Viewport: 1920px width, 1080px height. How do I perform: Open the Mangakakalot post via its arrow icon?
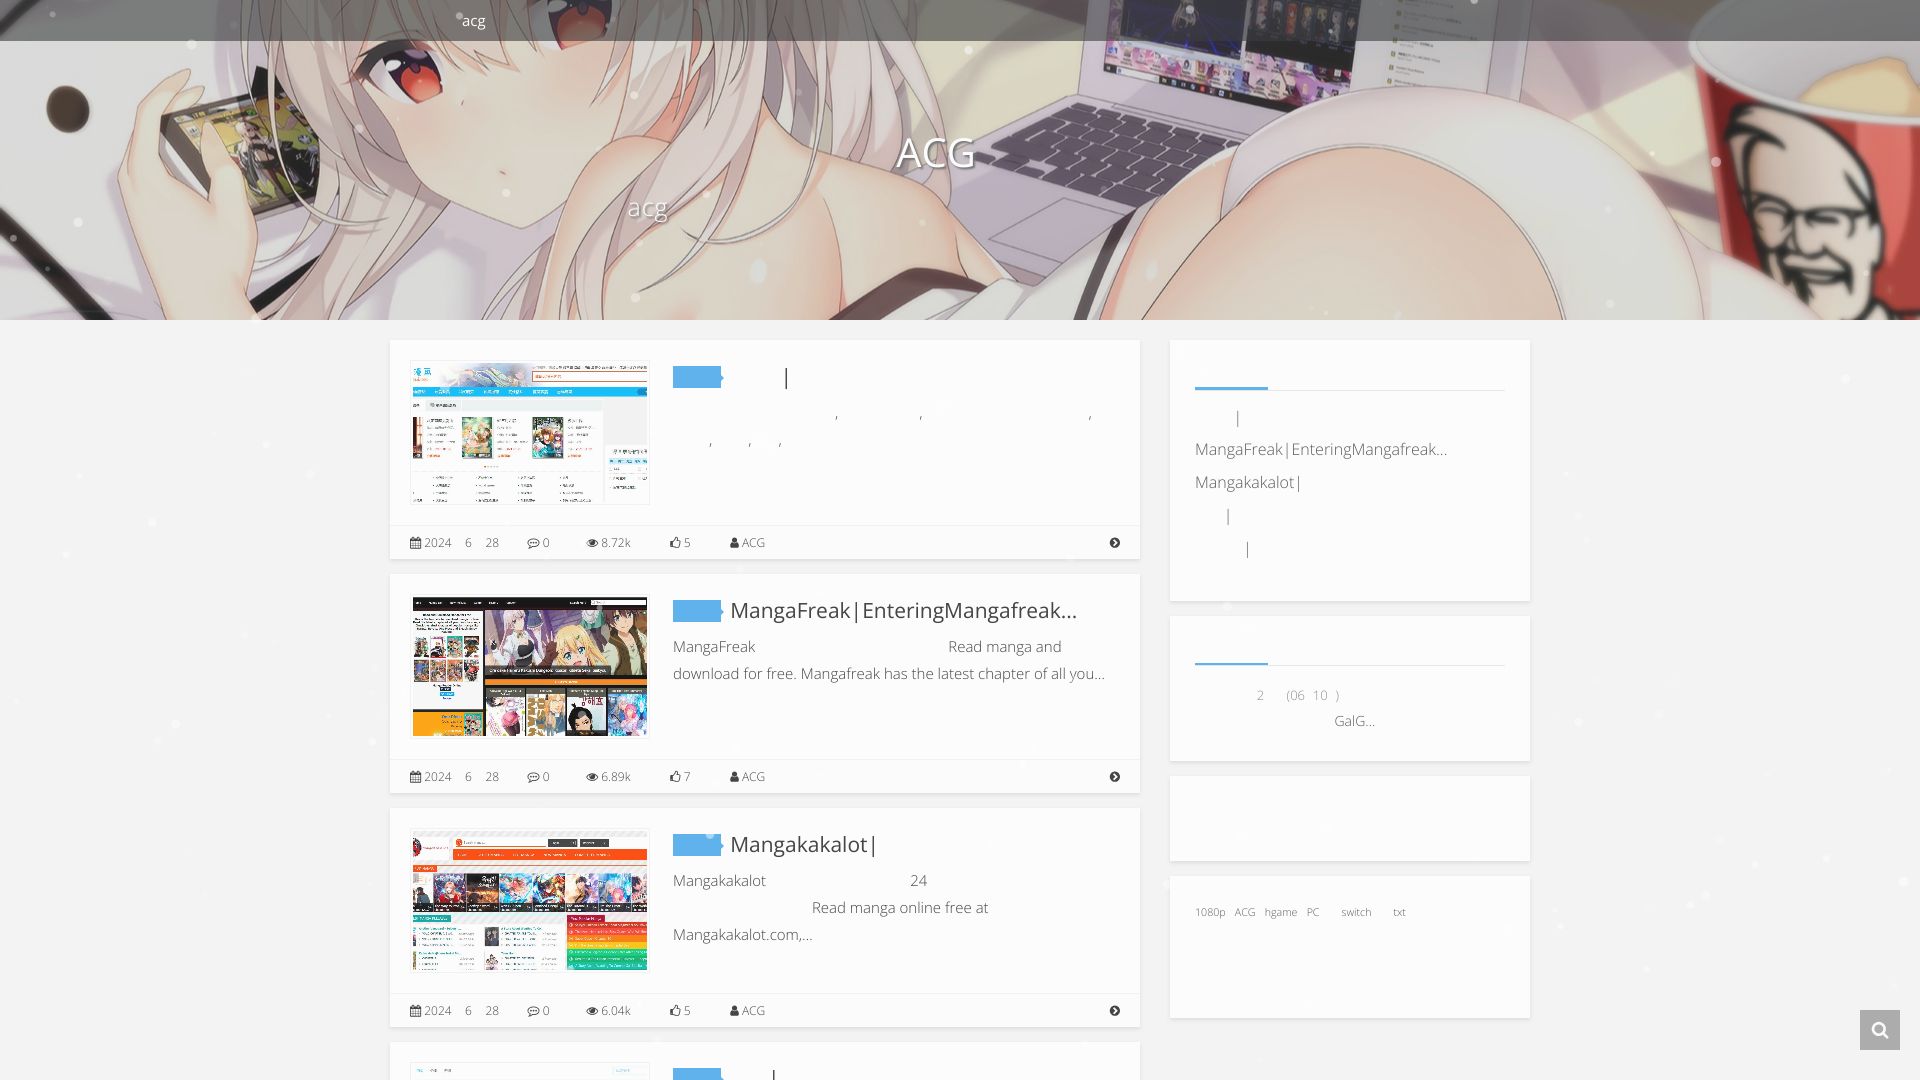click(x=1115, y=1011)
